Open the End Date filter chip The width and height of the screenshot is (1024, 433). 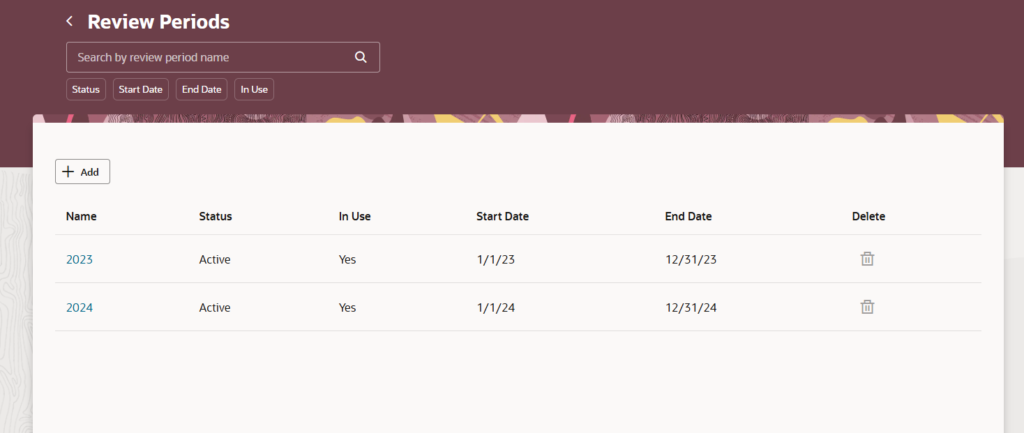[x=201, y=89]
